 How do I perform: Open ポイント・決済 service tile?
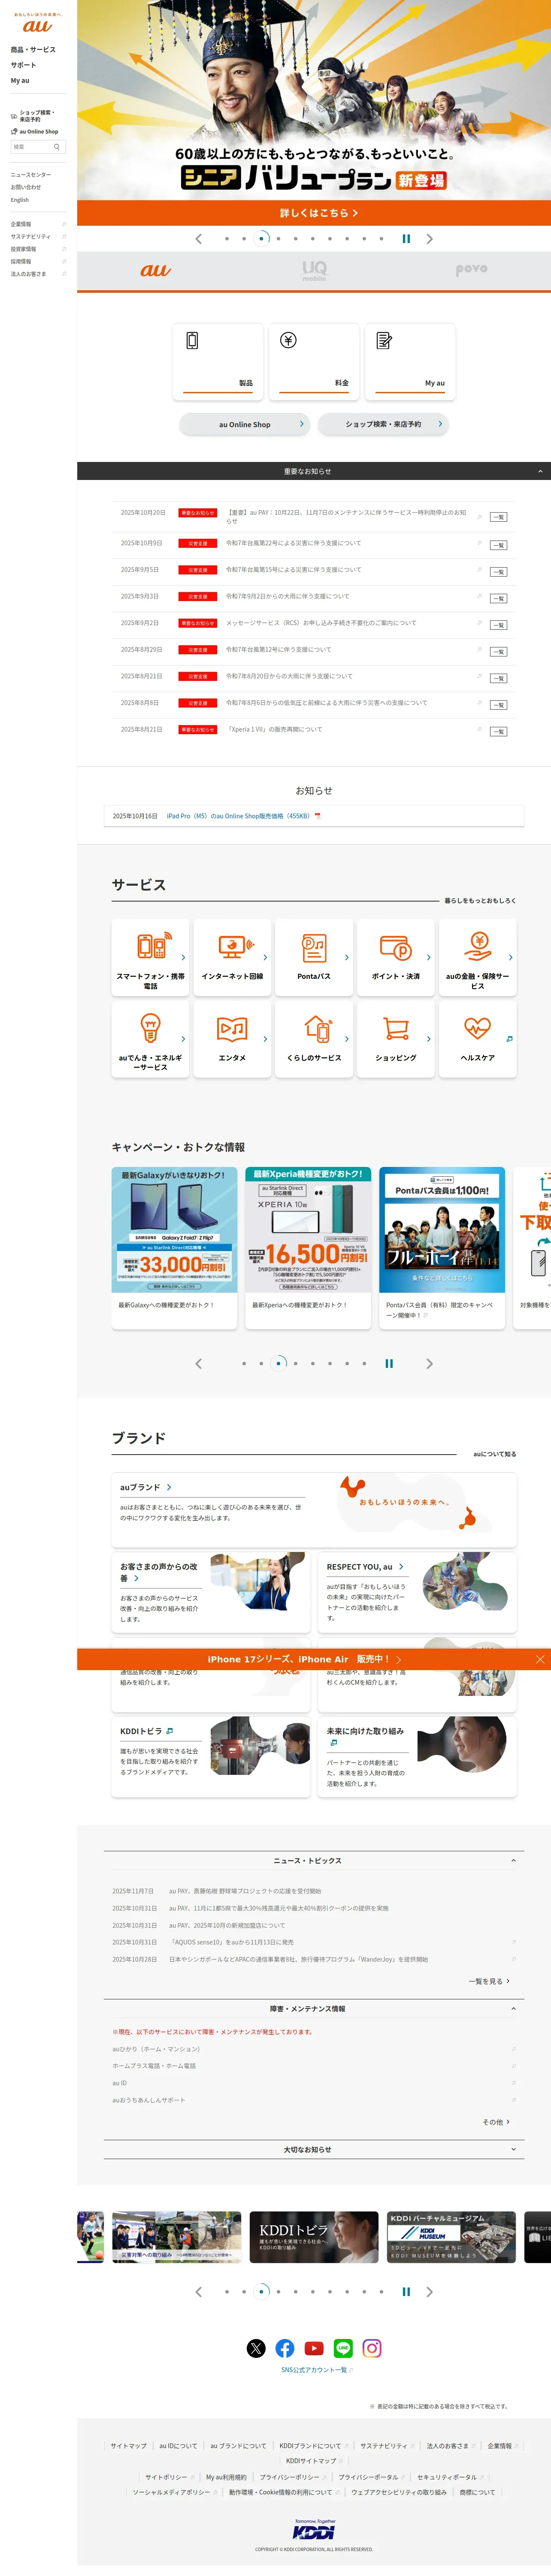pos(396,957)
